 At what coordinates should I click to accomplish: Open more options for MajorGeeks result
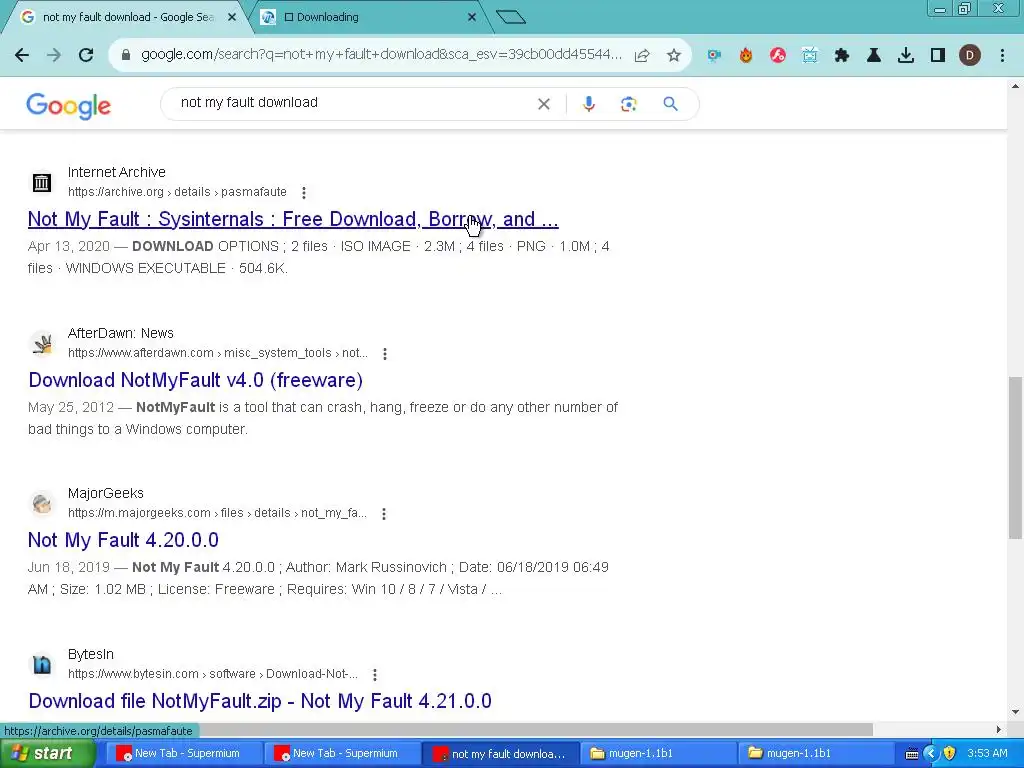(x=384, y=514)
